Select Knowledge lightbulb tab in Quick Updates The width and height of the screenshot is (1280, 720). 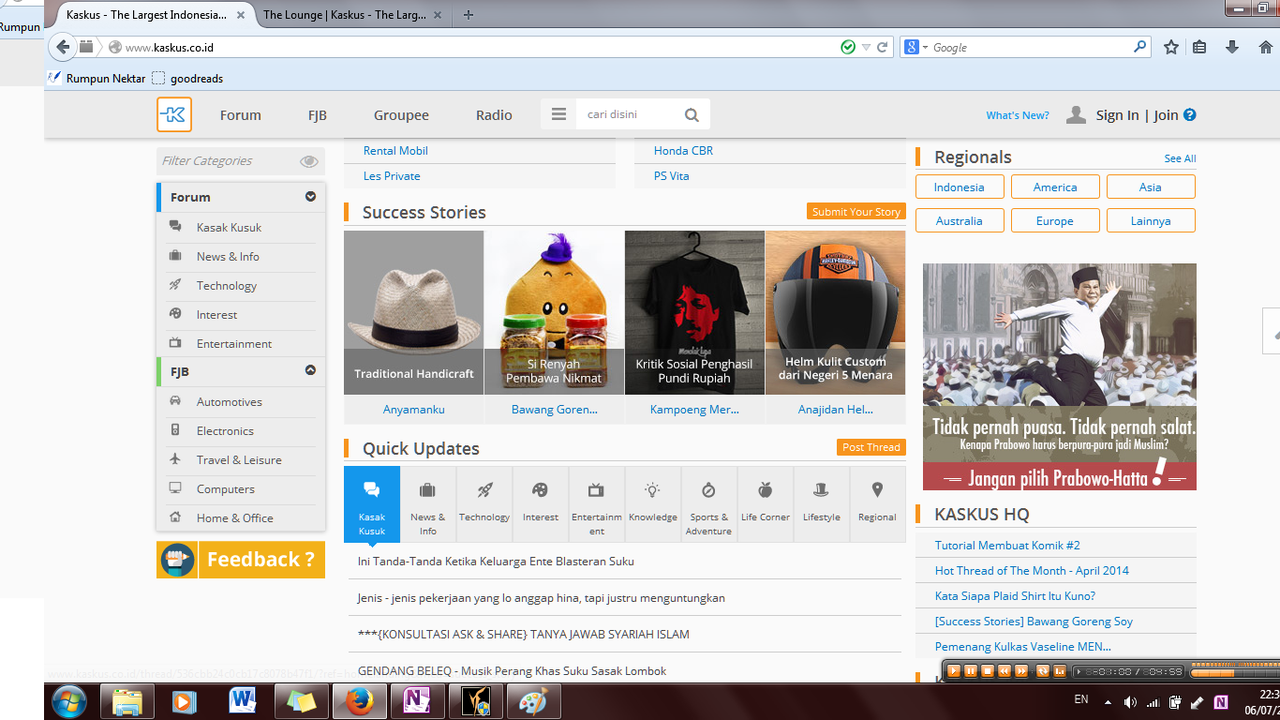point(652,505)
